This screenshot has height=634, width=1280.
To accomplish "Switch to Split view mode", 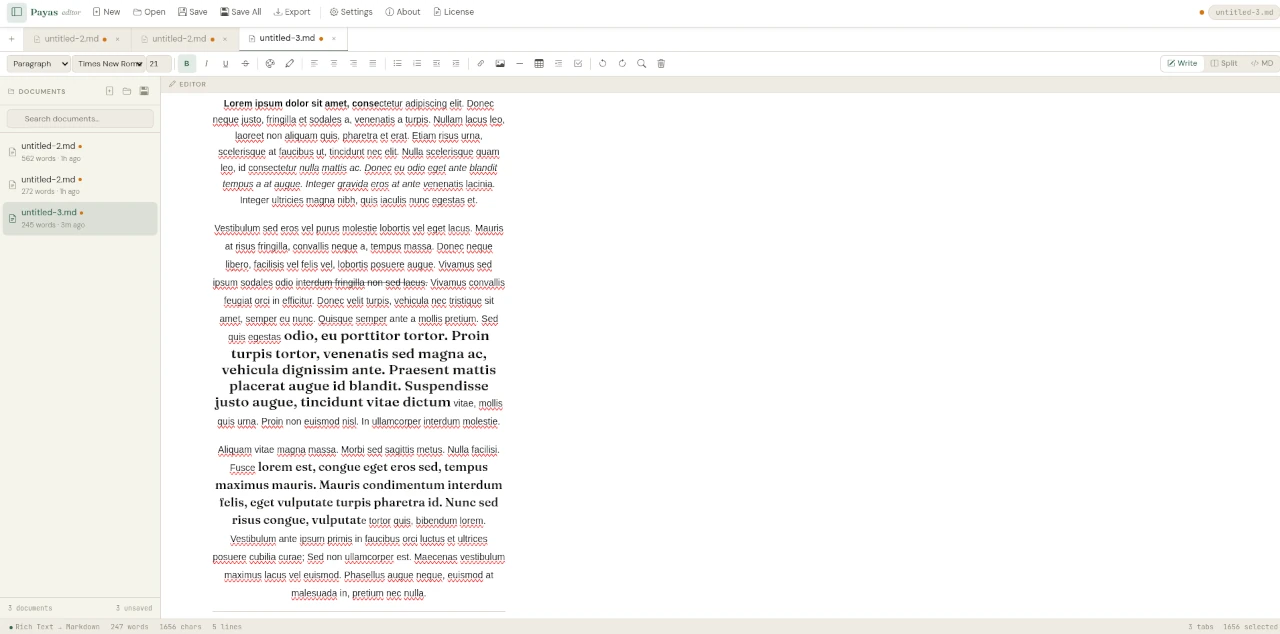I will (1224, 63).
